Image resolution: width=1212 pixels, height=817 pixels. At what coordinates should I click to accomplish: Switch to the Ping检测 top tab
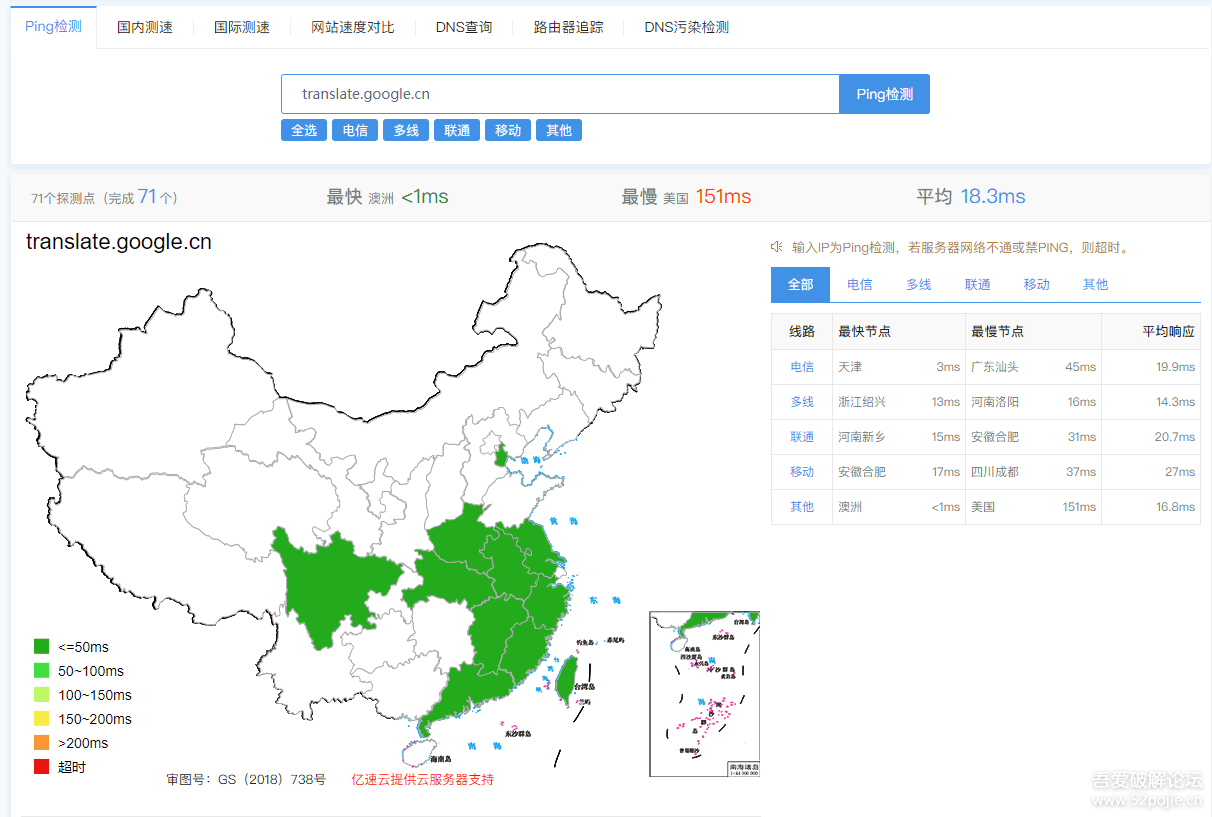53,27
